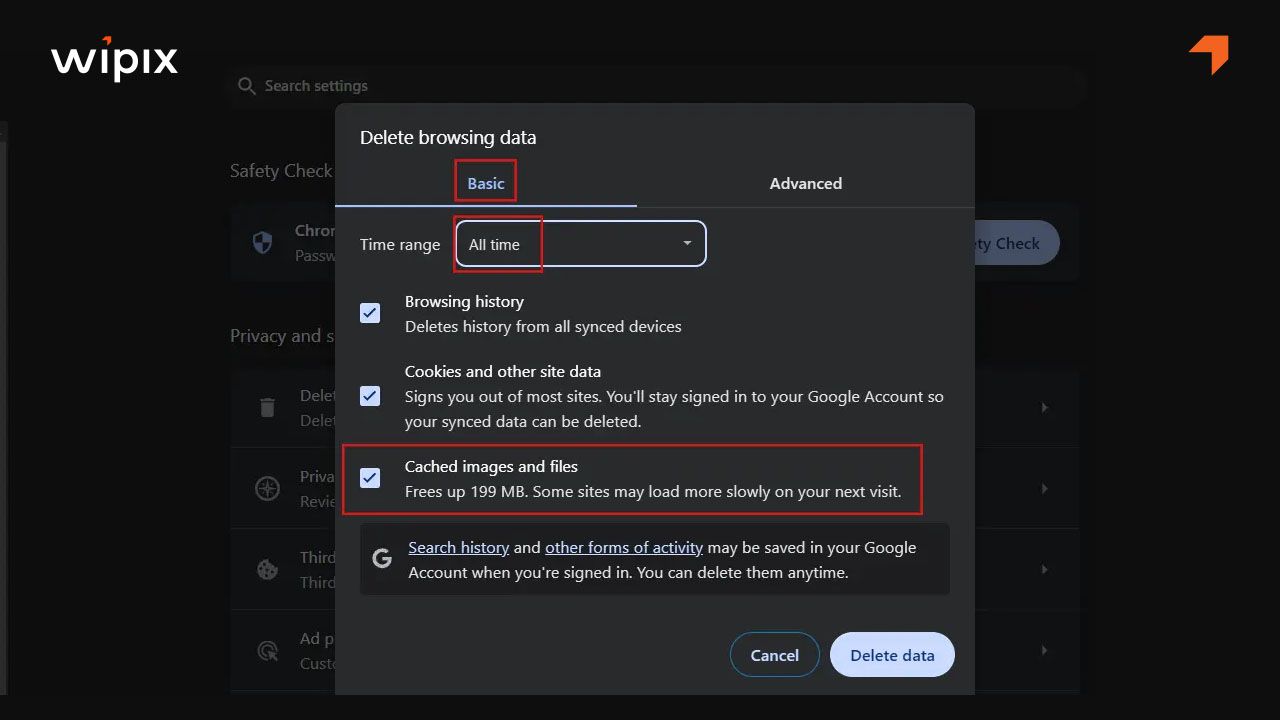This screenshot has height=720, width=1280.
Task: Click the cookie icon for third-party cookies
Action: coord(267,569)
